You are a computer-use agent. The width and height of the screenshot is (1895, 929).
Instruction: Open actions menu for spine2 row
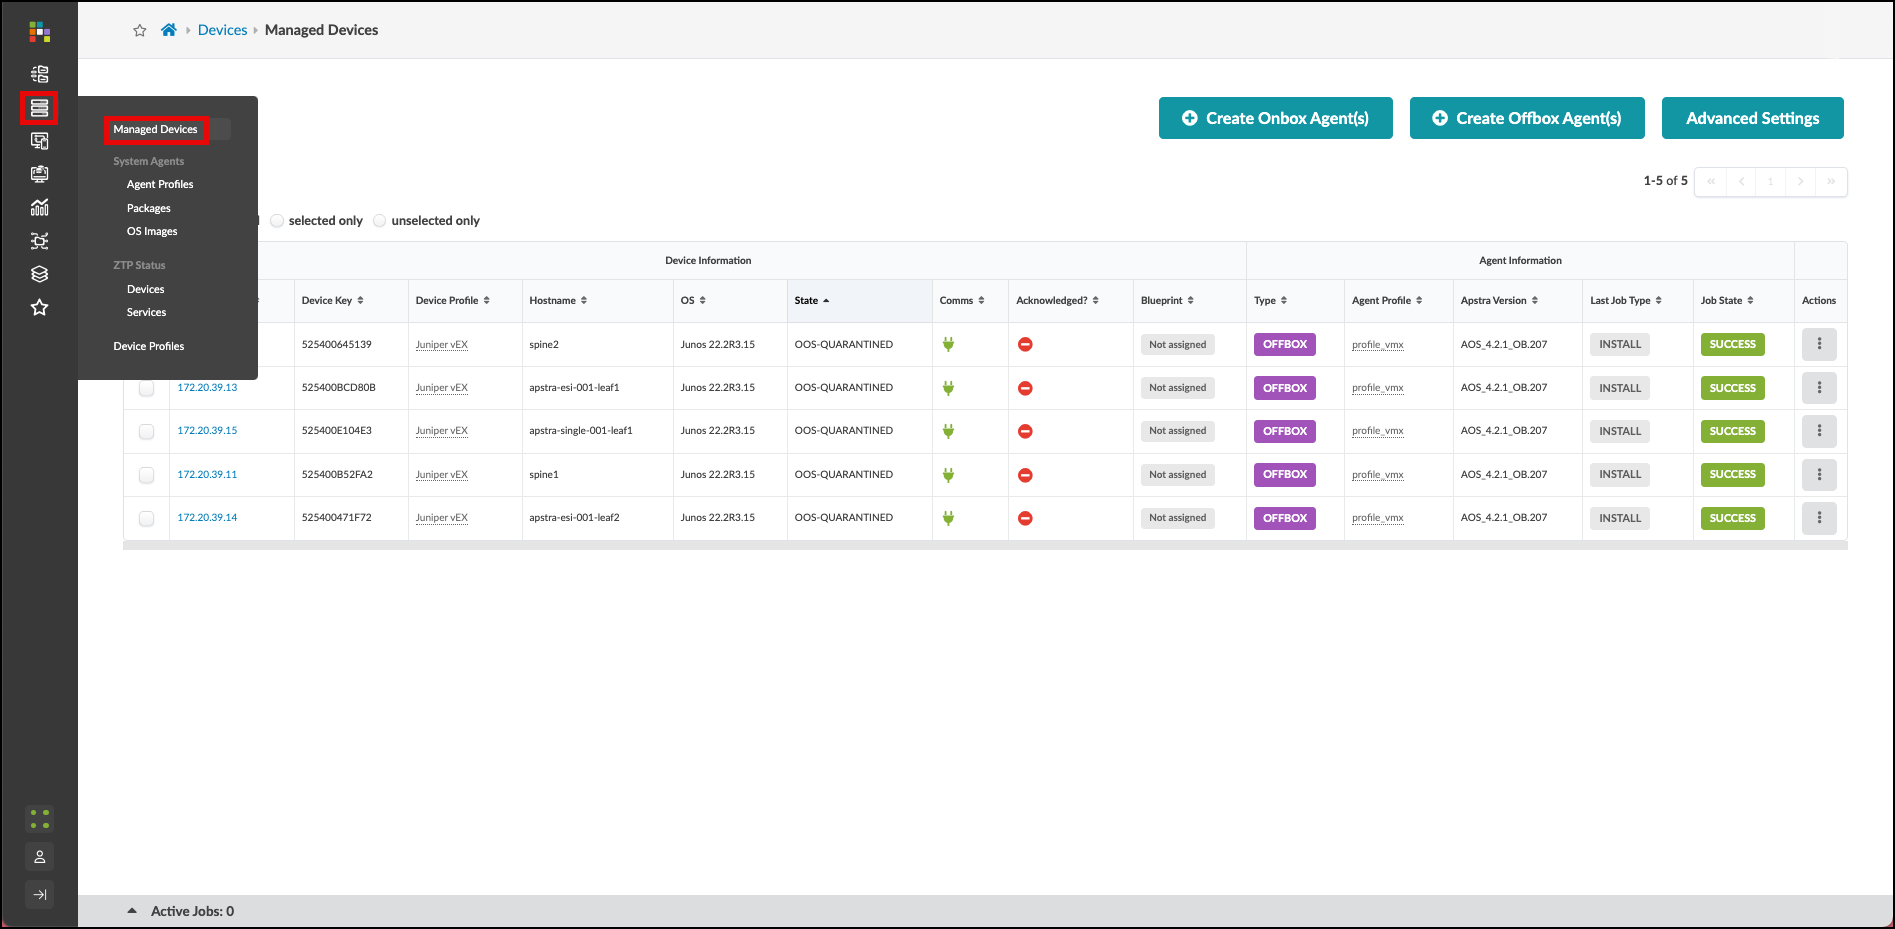click(x=1818, y=345)
